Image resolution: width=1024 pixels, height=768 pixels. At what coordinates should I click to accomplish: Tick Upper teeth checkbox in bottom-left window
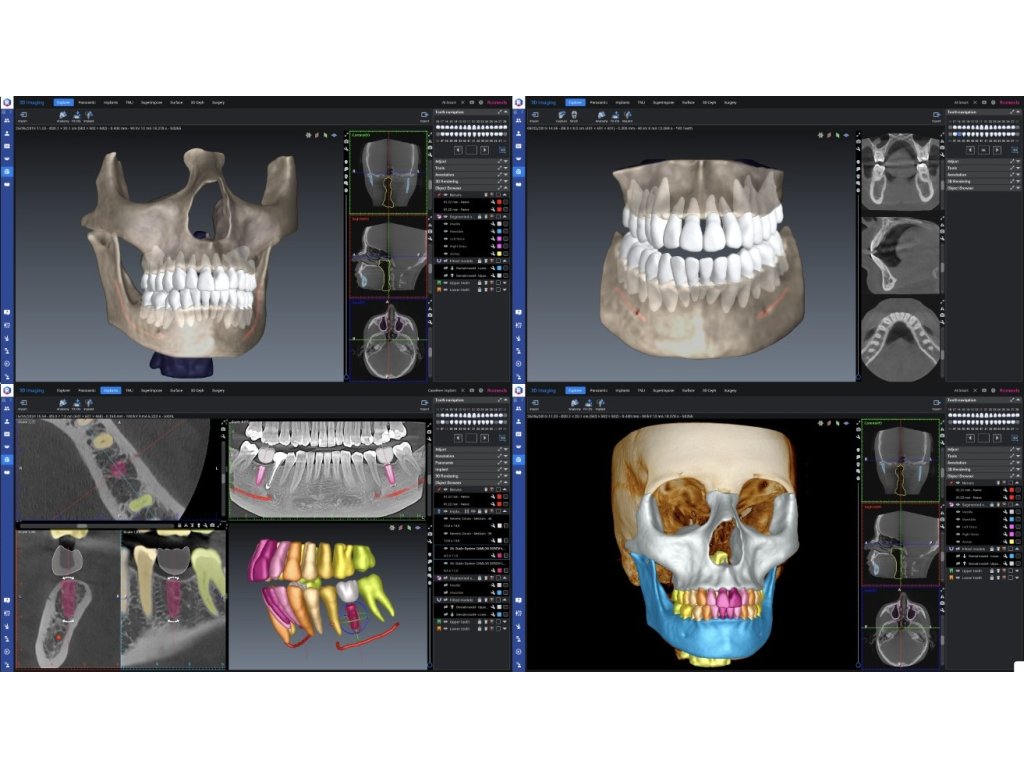click(x=498, y=621)
